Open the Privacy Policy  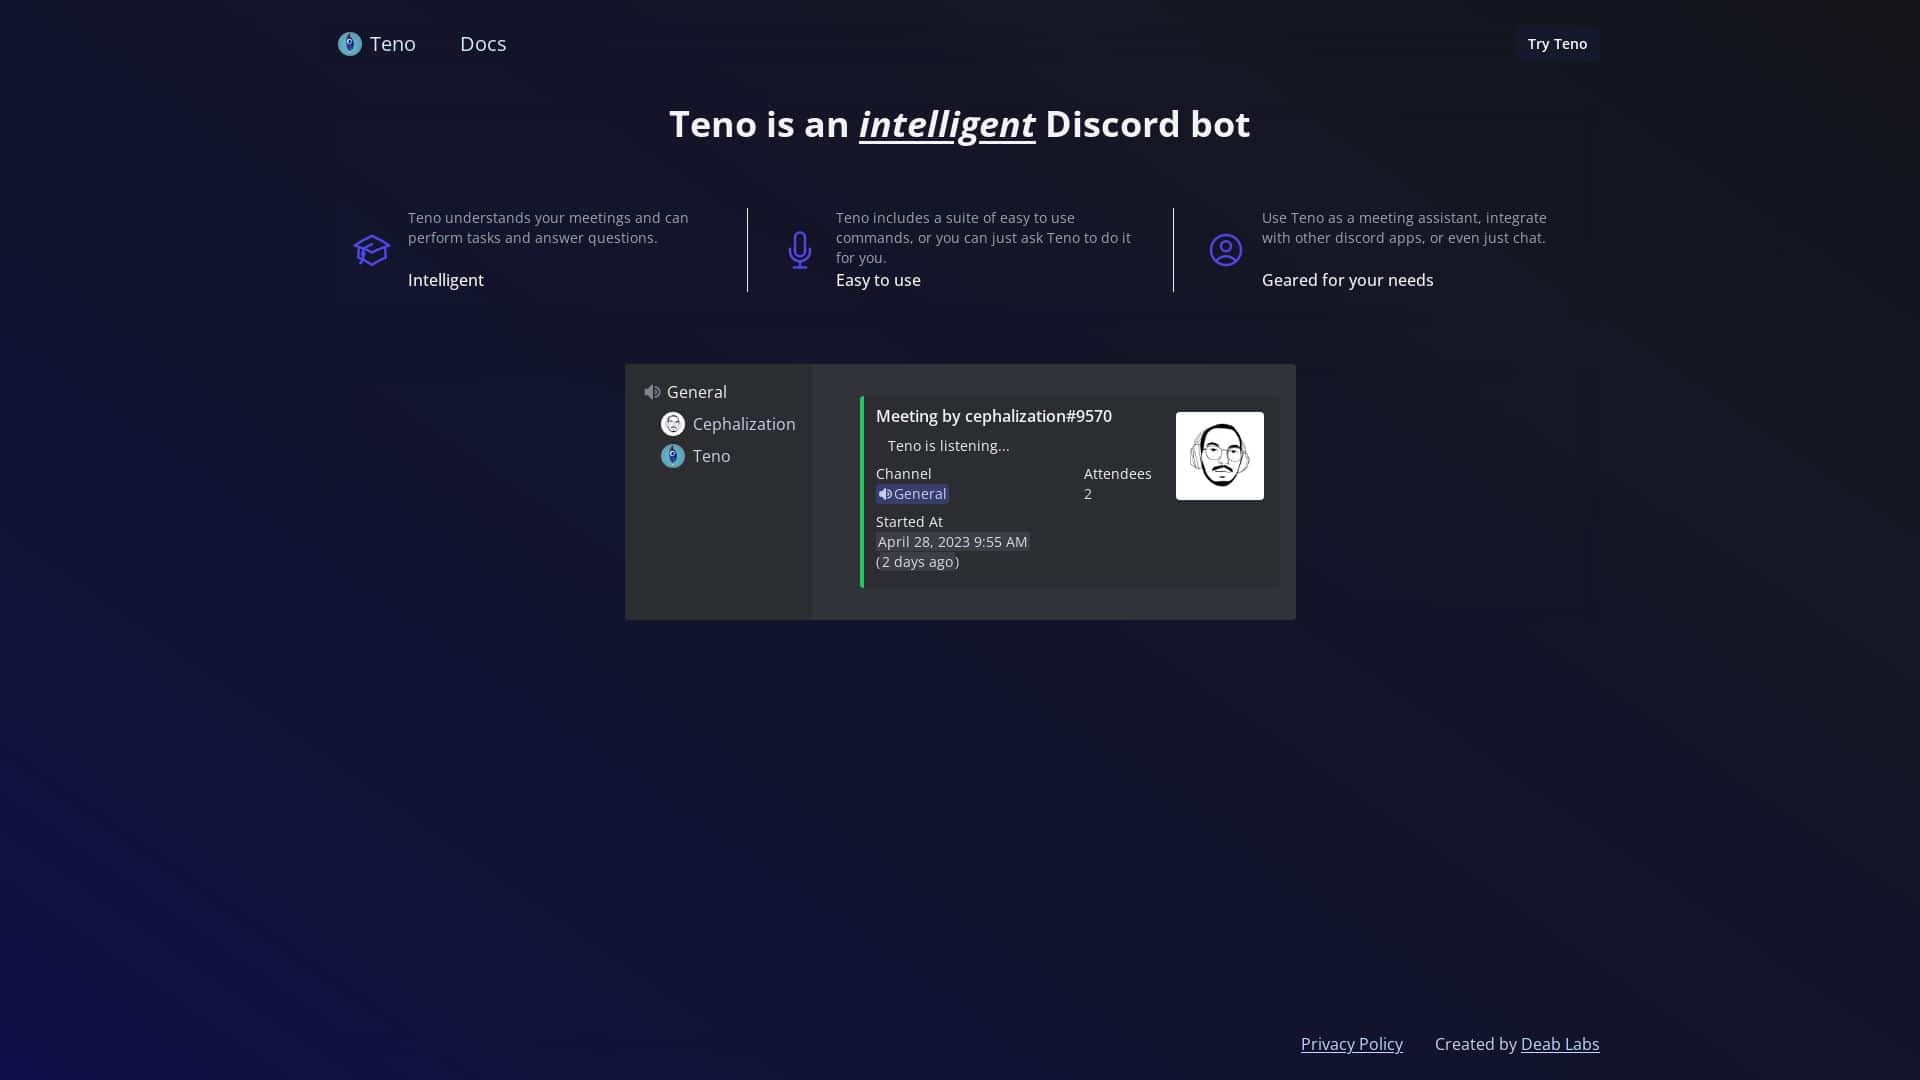coord(1351,1043)
